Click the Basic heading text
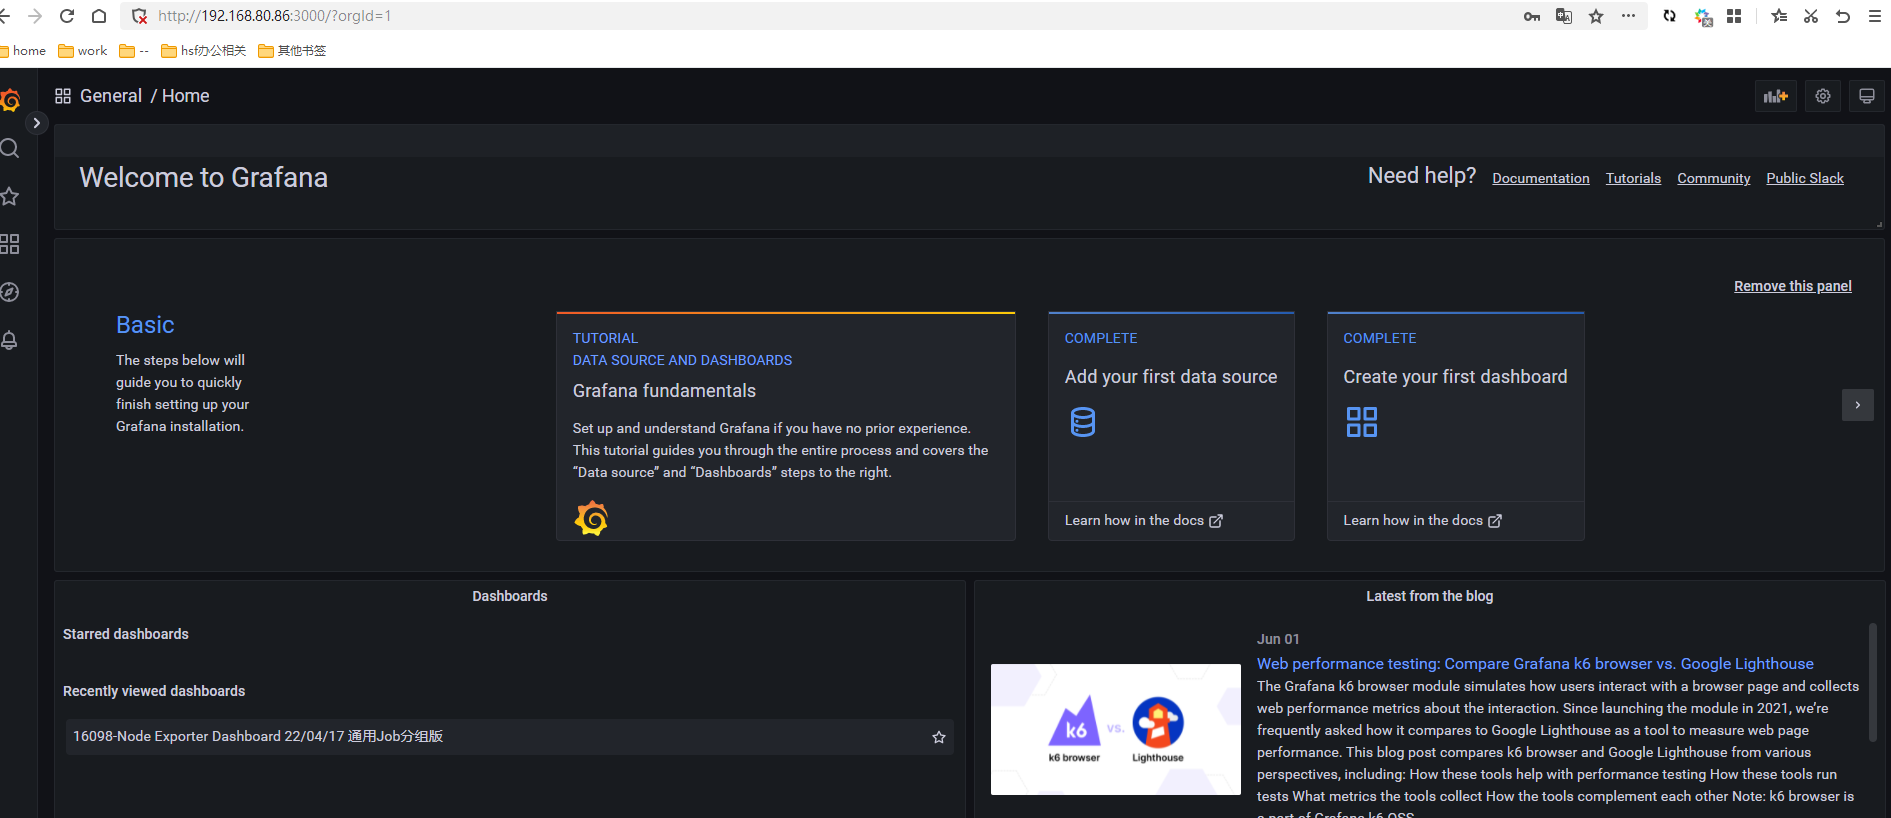Screen dimensions: 1891x818 pyautogui.click(x=145, y=325)
